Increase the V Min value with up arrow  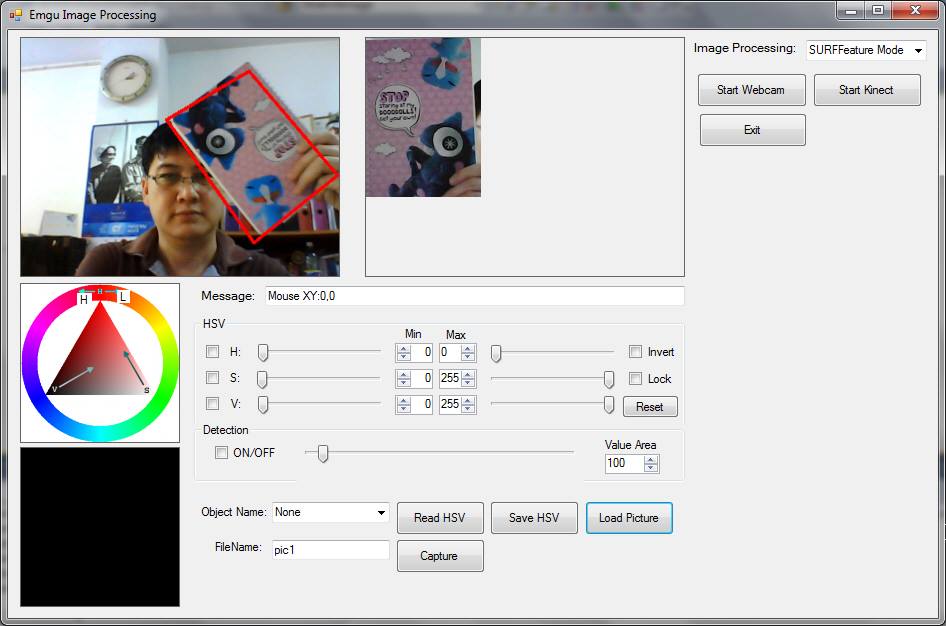404,400
